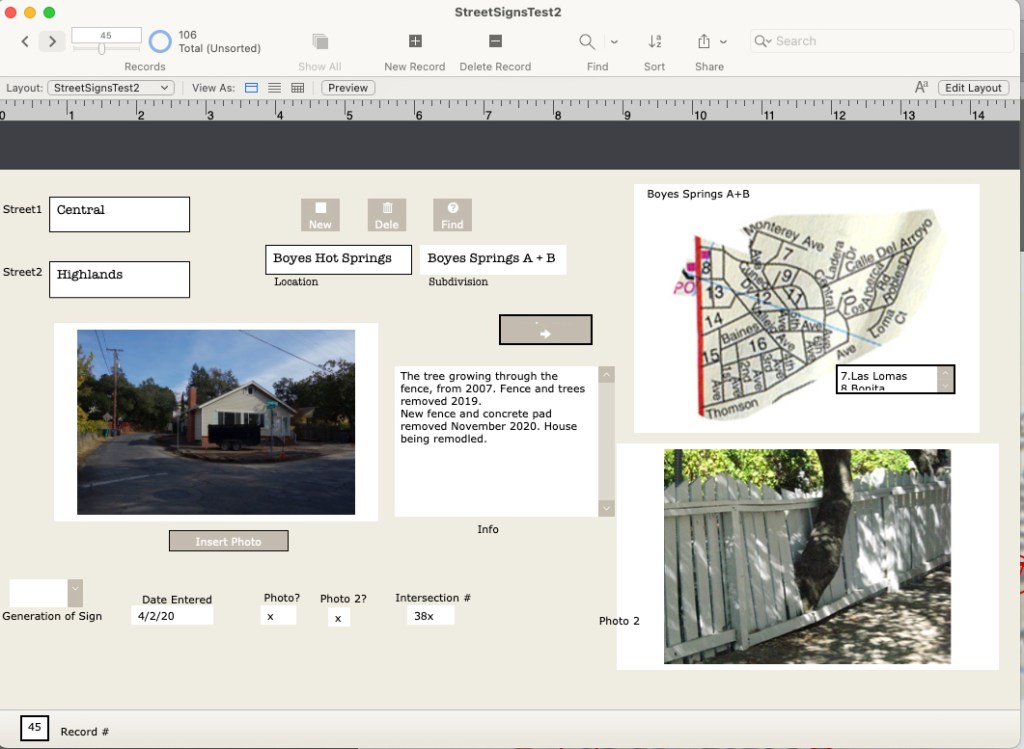Click the Preview button
The image size is (1024, 749).
click(348, 88)
